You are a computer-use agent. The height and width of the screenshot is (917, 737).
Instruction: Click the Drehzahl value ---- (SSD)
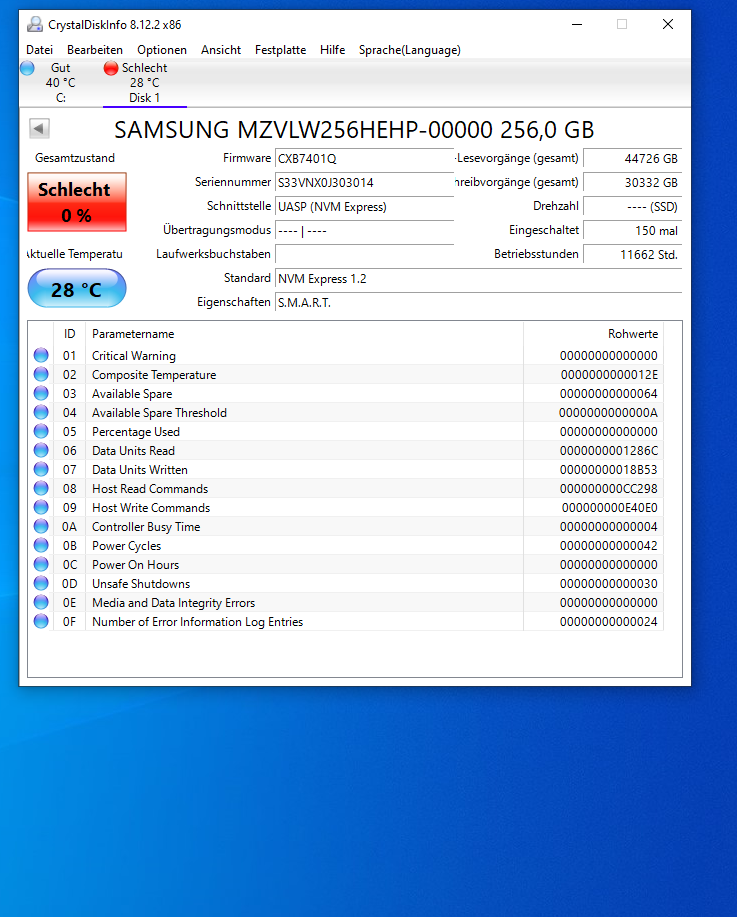[633, 206]
